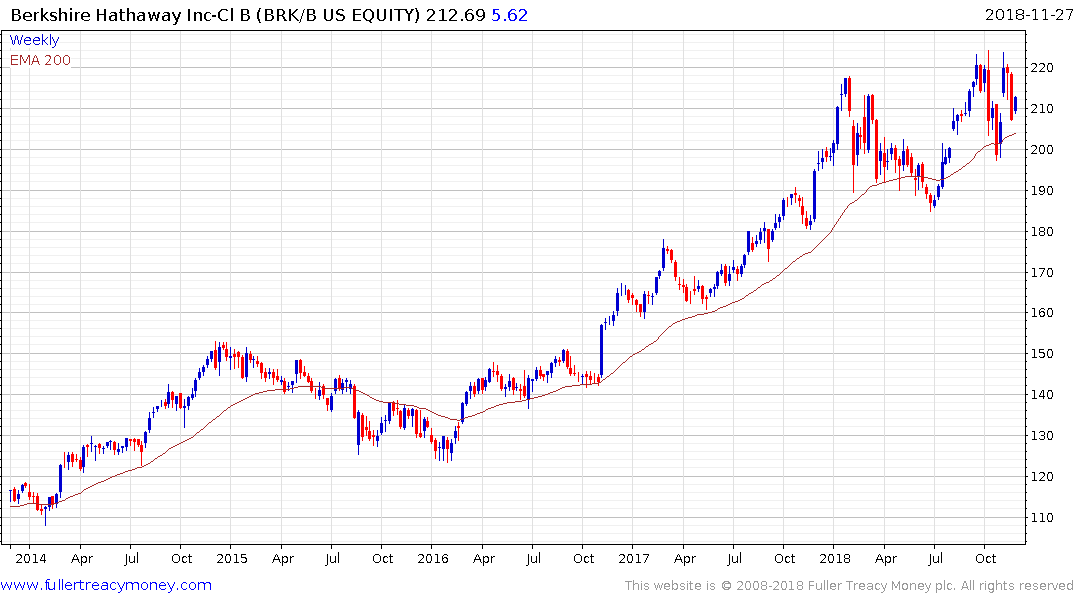This screenshot has height=600, width=1075.
Task: Select the chart date 2018-11-27
Action: point(1028,15)
